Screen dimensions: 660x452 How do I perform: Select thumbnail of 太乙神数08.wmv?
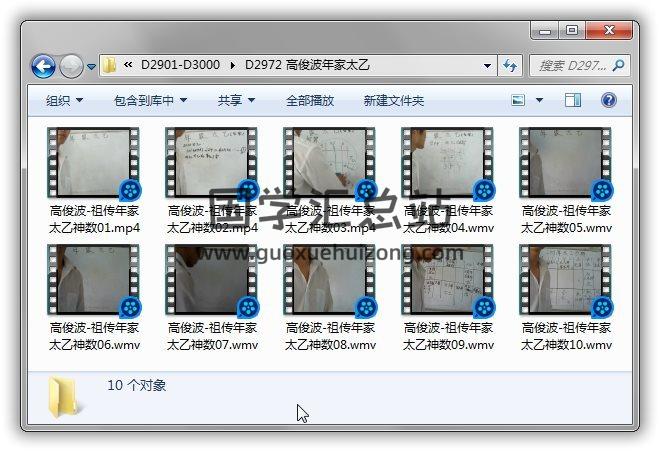[x=329, y=279]
